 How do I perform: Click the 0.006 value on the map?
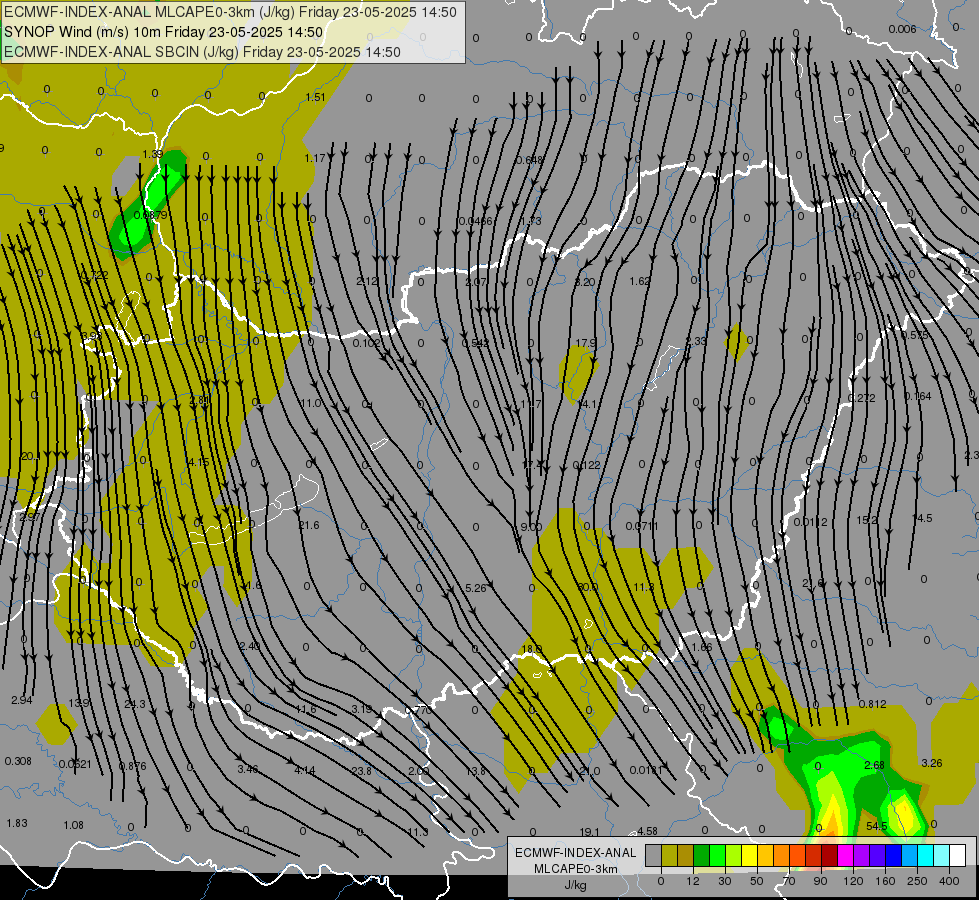902,29
